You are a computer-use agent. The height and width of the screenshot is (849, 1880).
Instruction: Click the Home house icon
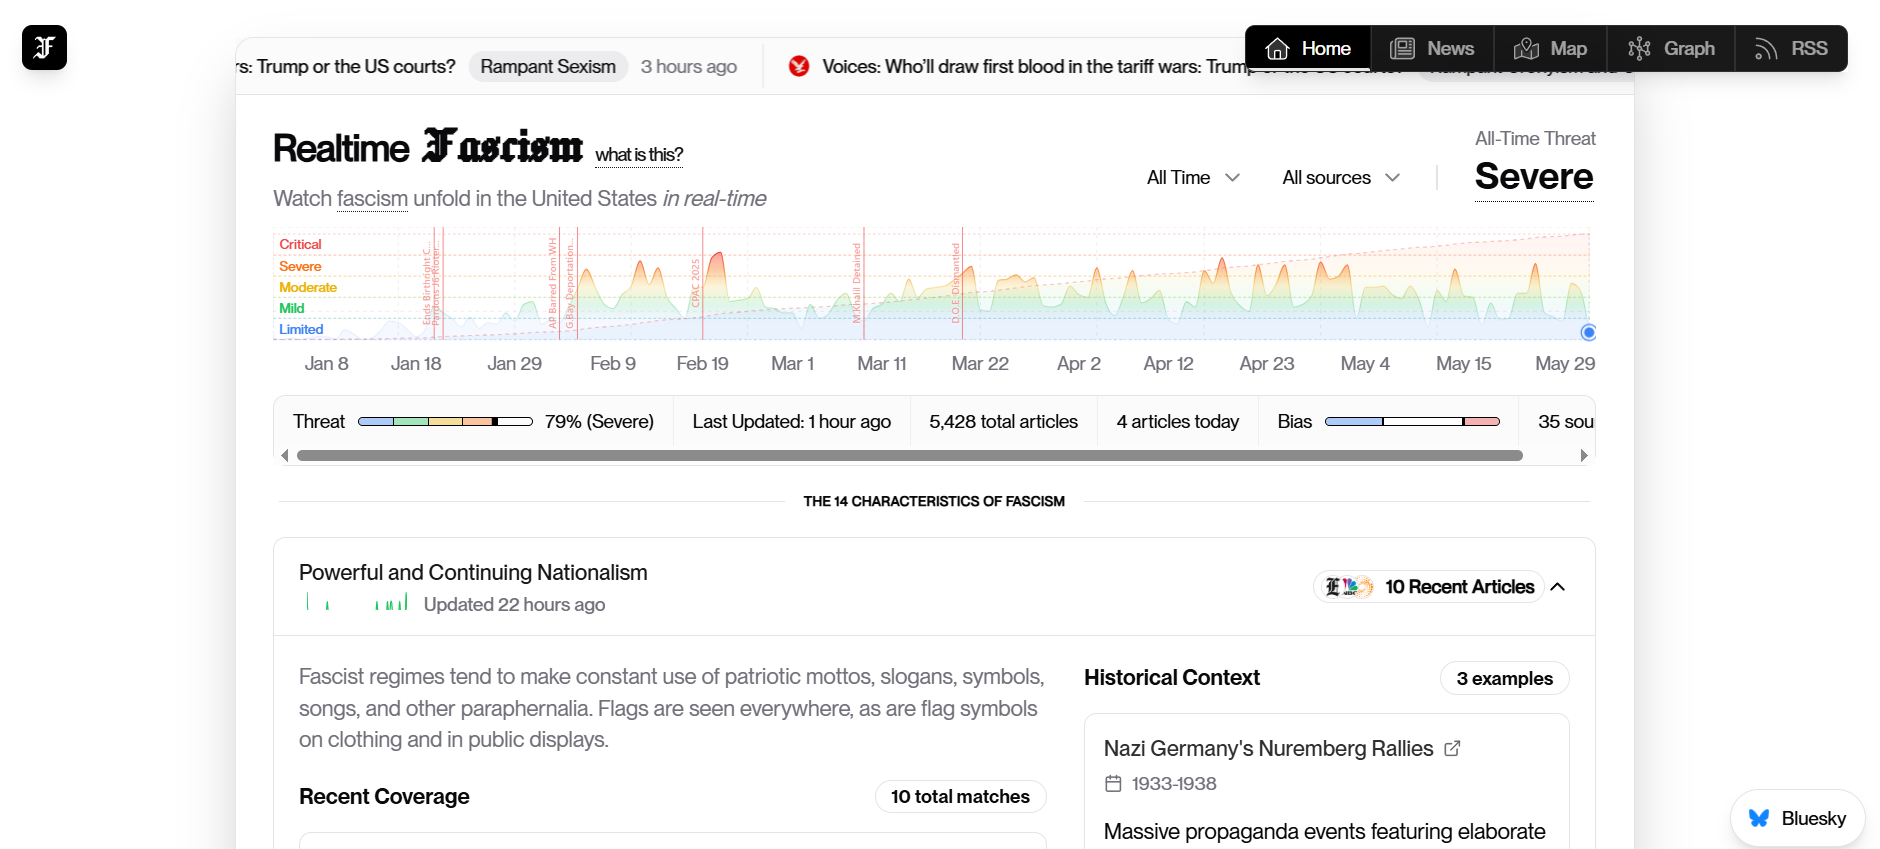[x=1277, y=49]
